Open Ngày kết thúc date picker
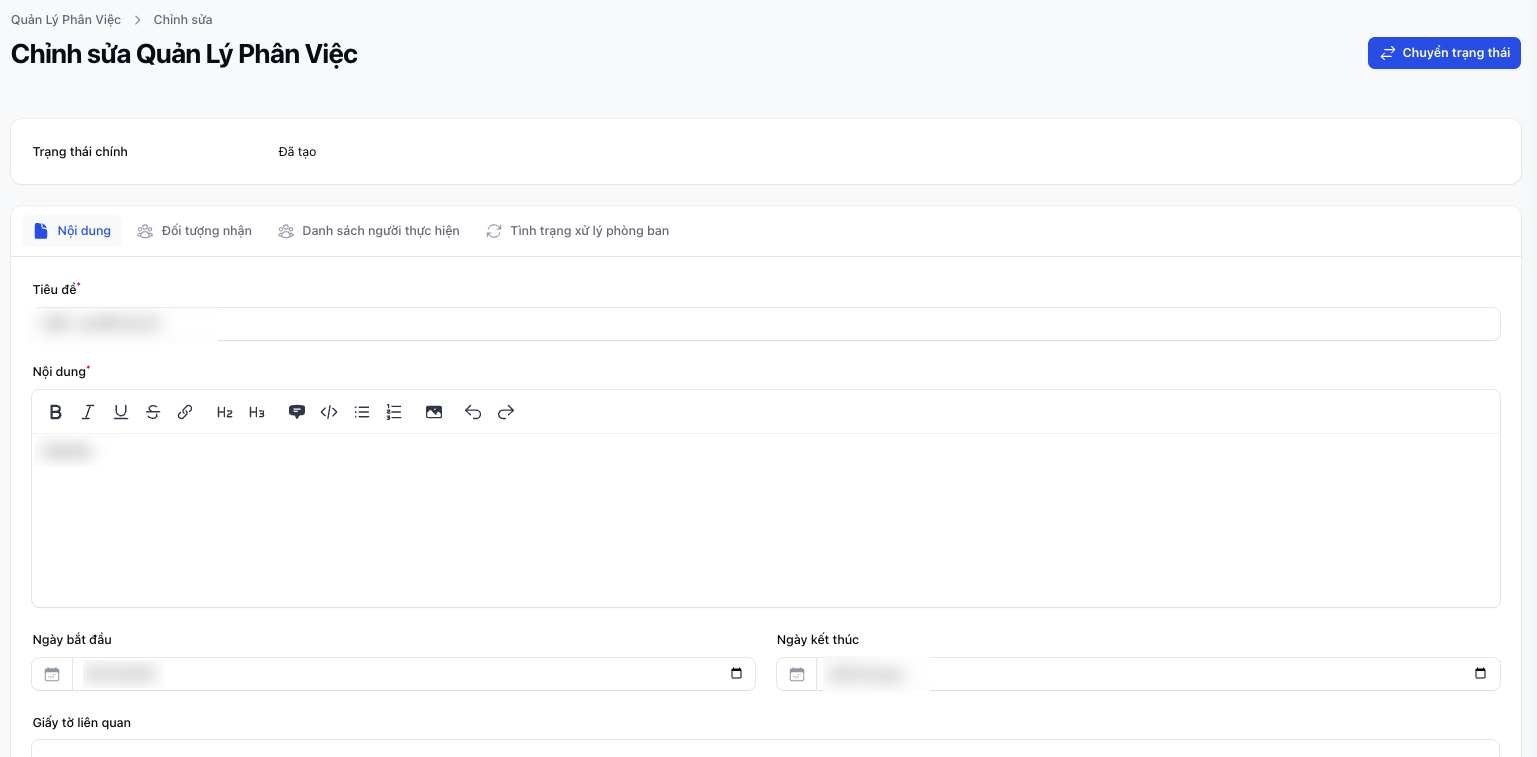The width and height of the screenshot is (1537, 757). tap(1480, 674)
